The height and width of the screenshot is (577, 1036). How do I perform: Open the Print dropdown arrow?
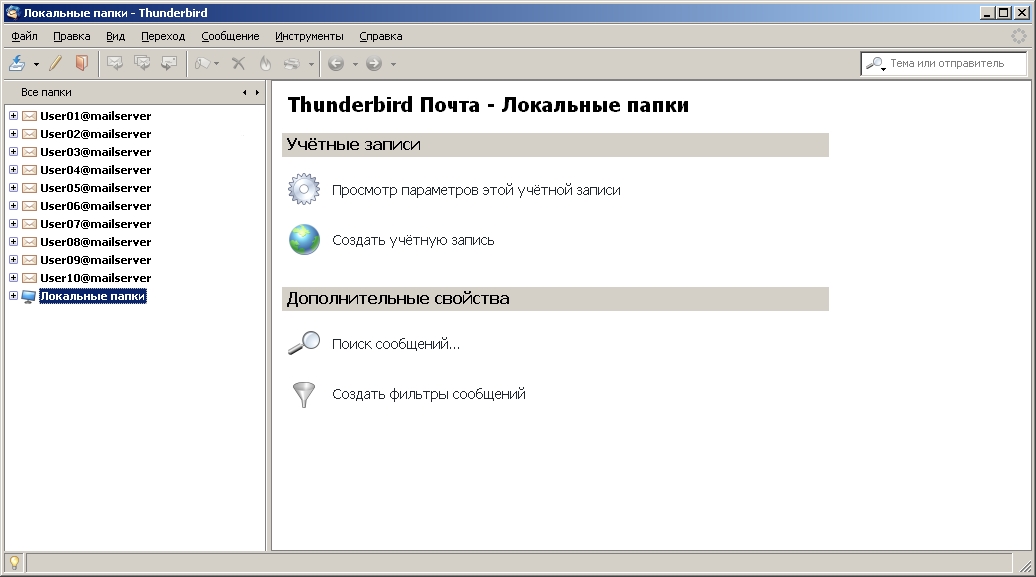point(311,64)
